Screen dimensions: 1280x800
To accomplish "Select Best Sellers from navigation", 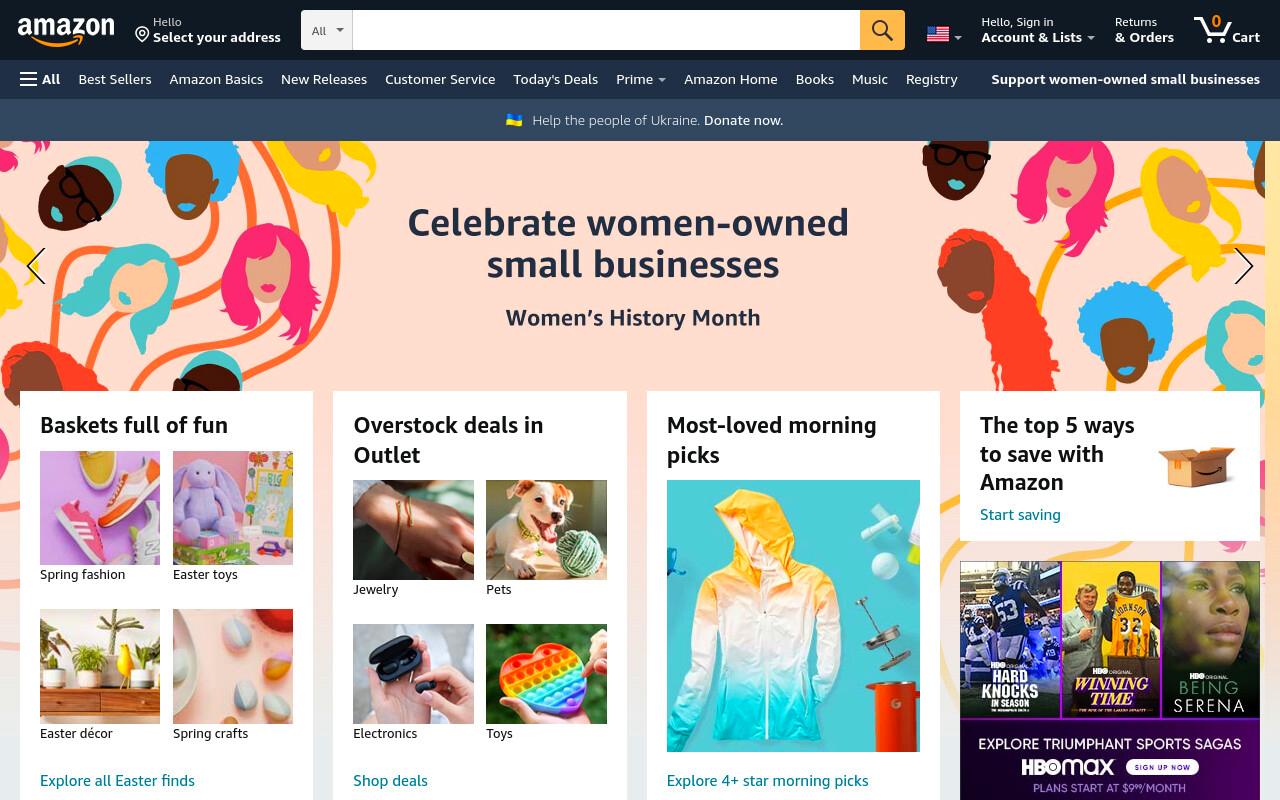I will pos(115,79).
